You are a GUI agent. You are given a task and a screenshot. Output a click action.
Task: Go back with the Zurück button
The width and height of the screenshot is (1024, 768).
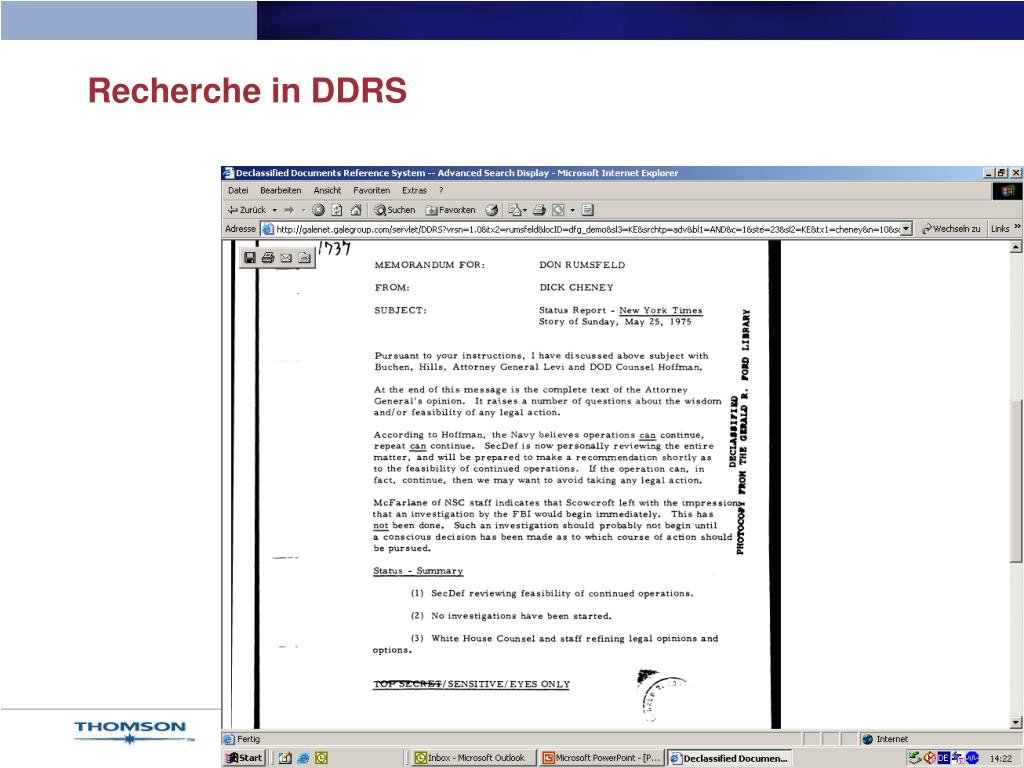246,210
